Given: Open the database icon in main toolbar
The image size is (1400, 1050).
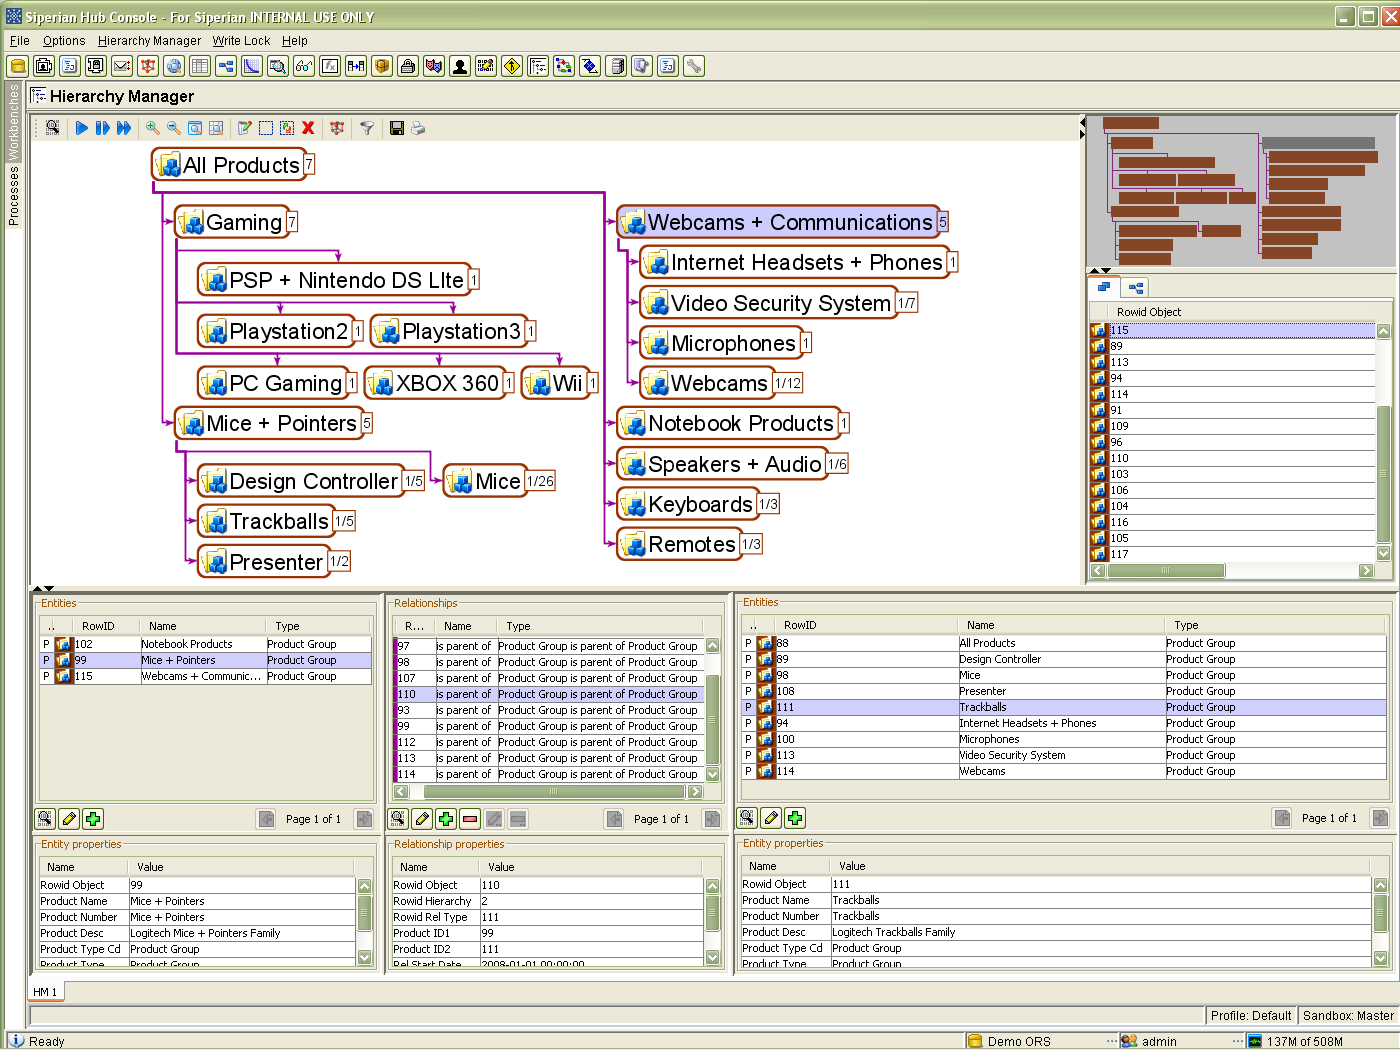Looking at the screenshot, I should pyautogui.click(x=18, y=66).
